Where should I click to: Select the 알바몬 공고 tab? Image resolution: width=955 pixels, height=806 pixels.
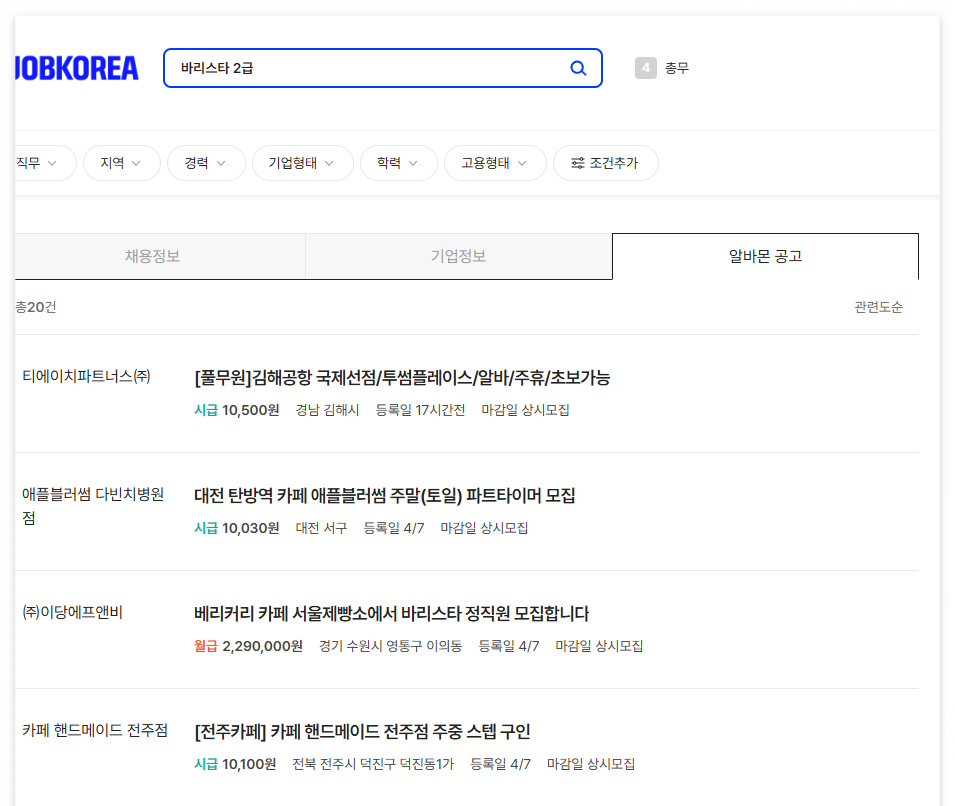point(765,257)
